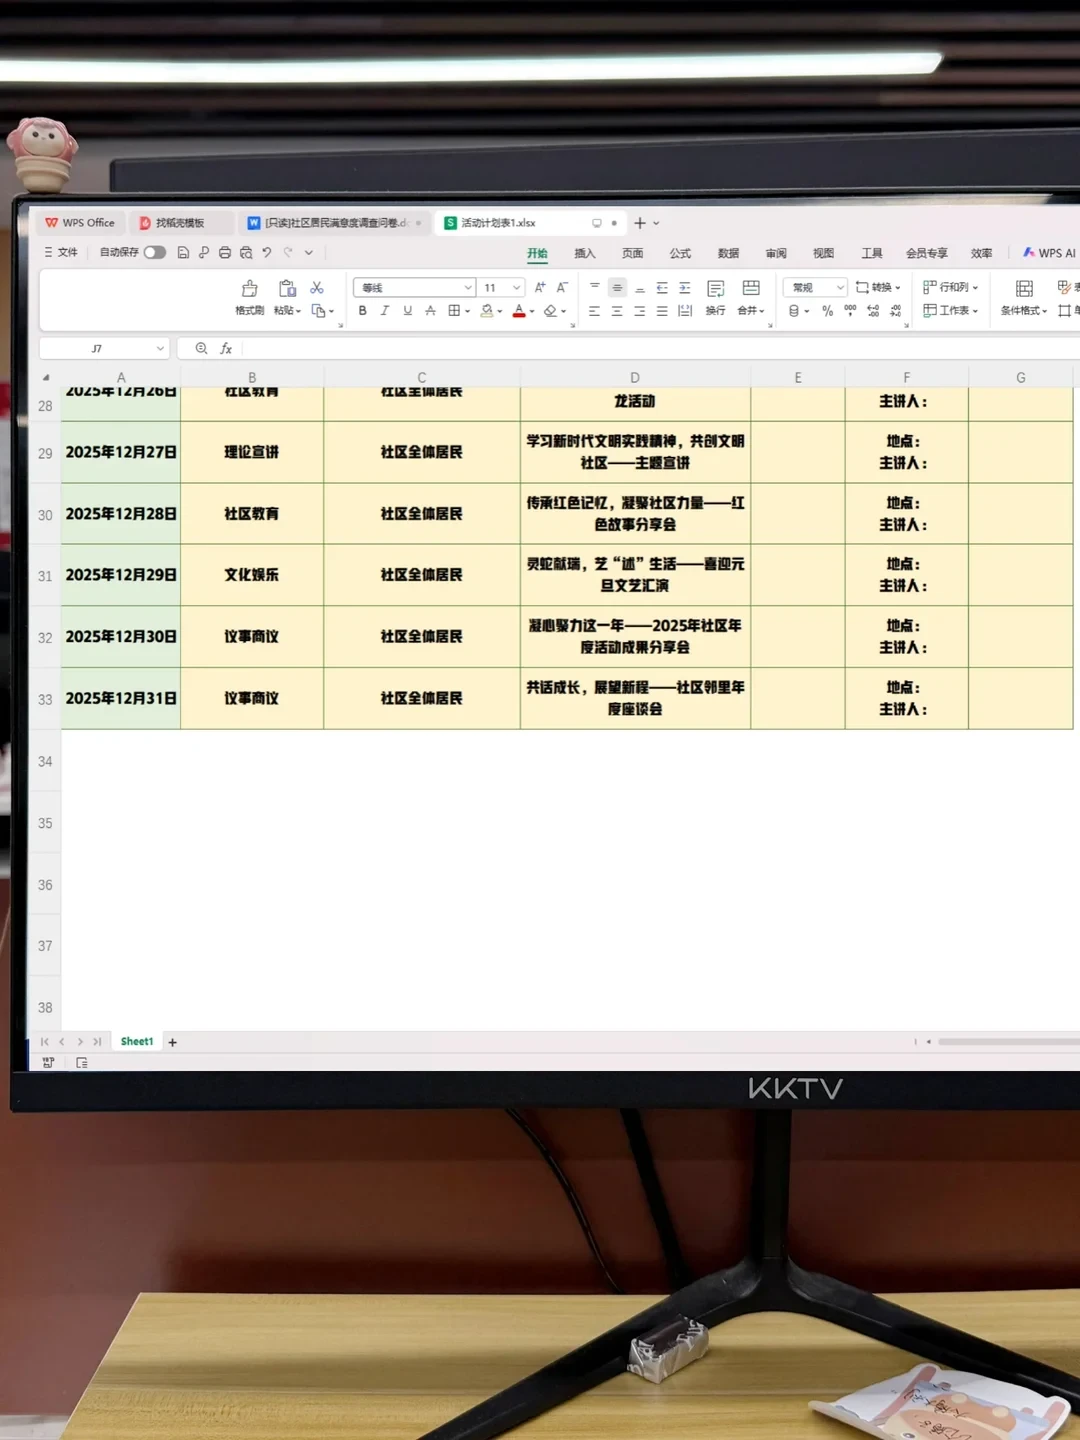Click the WPS Office home tab button

point(80,223)
